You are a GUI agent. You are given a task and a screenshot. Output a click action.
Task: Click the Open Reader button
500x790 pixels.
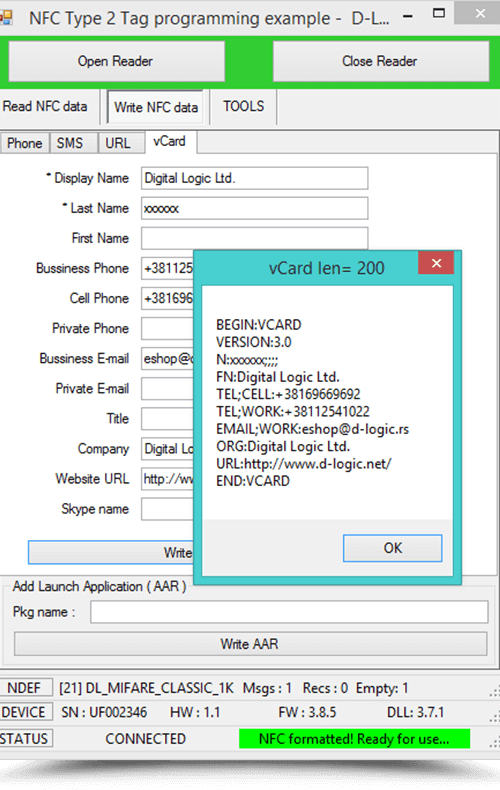pos(116,61)
